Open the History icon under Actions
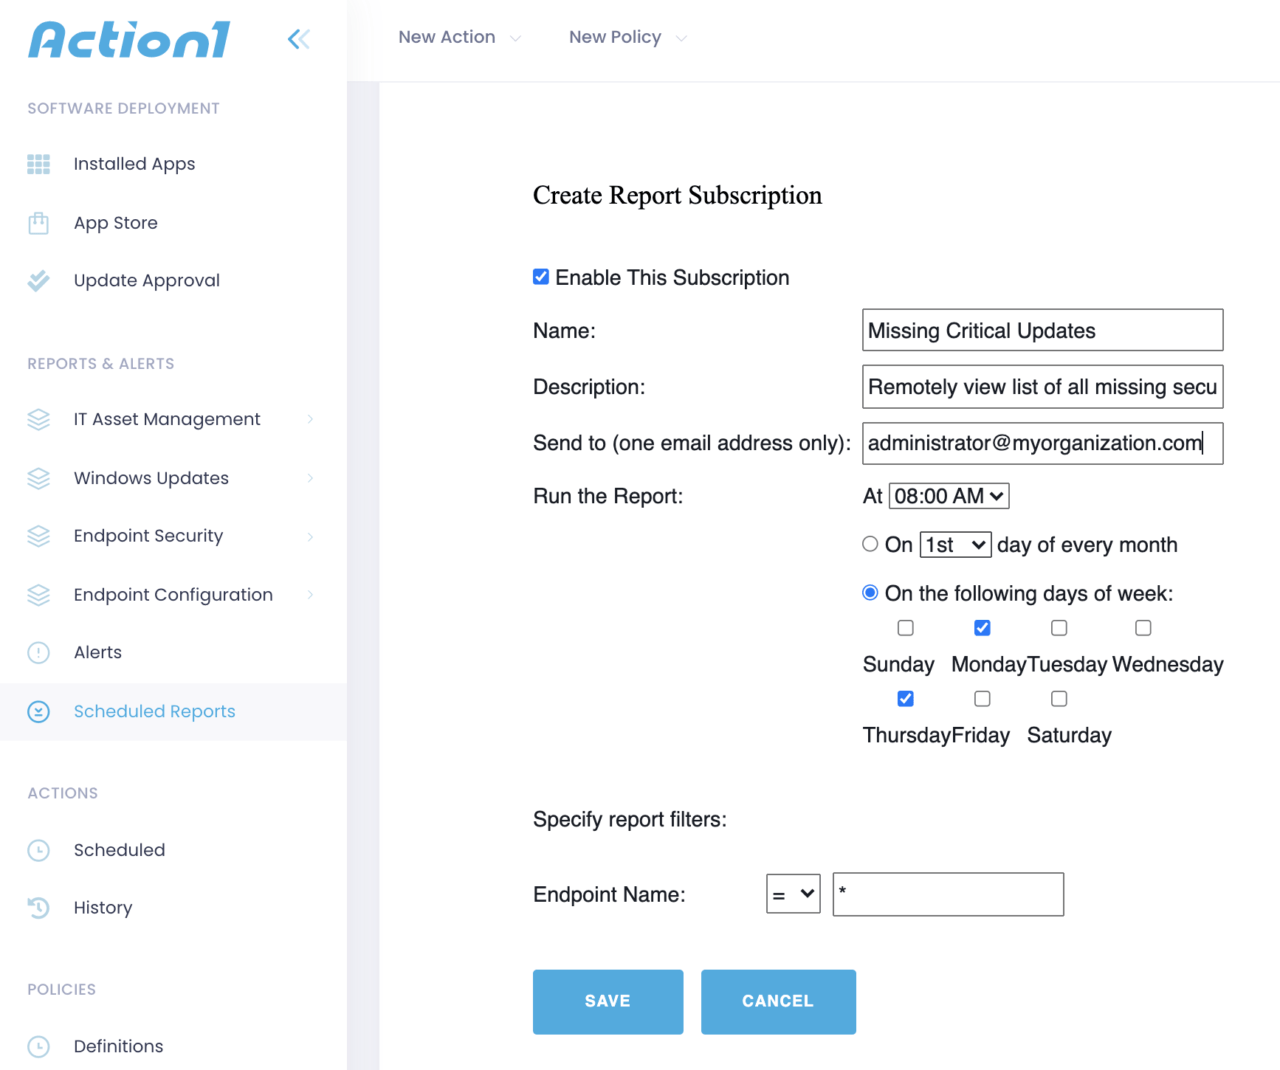This screenshot has height=1070, width=1280. pyautogui.click(x=38, y=908)
